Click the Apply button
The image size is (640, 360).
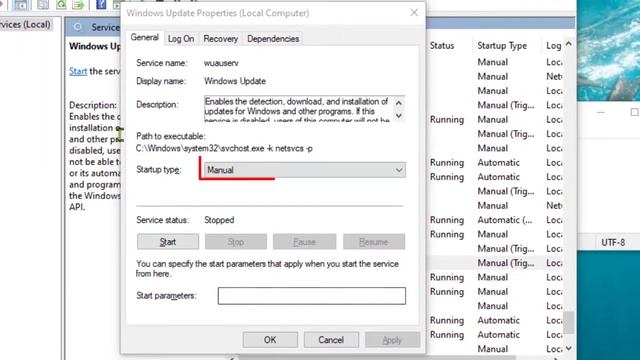click(x=392, y=340)
